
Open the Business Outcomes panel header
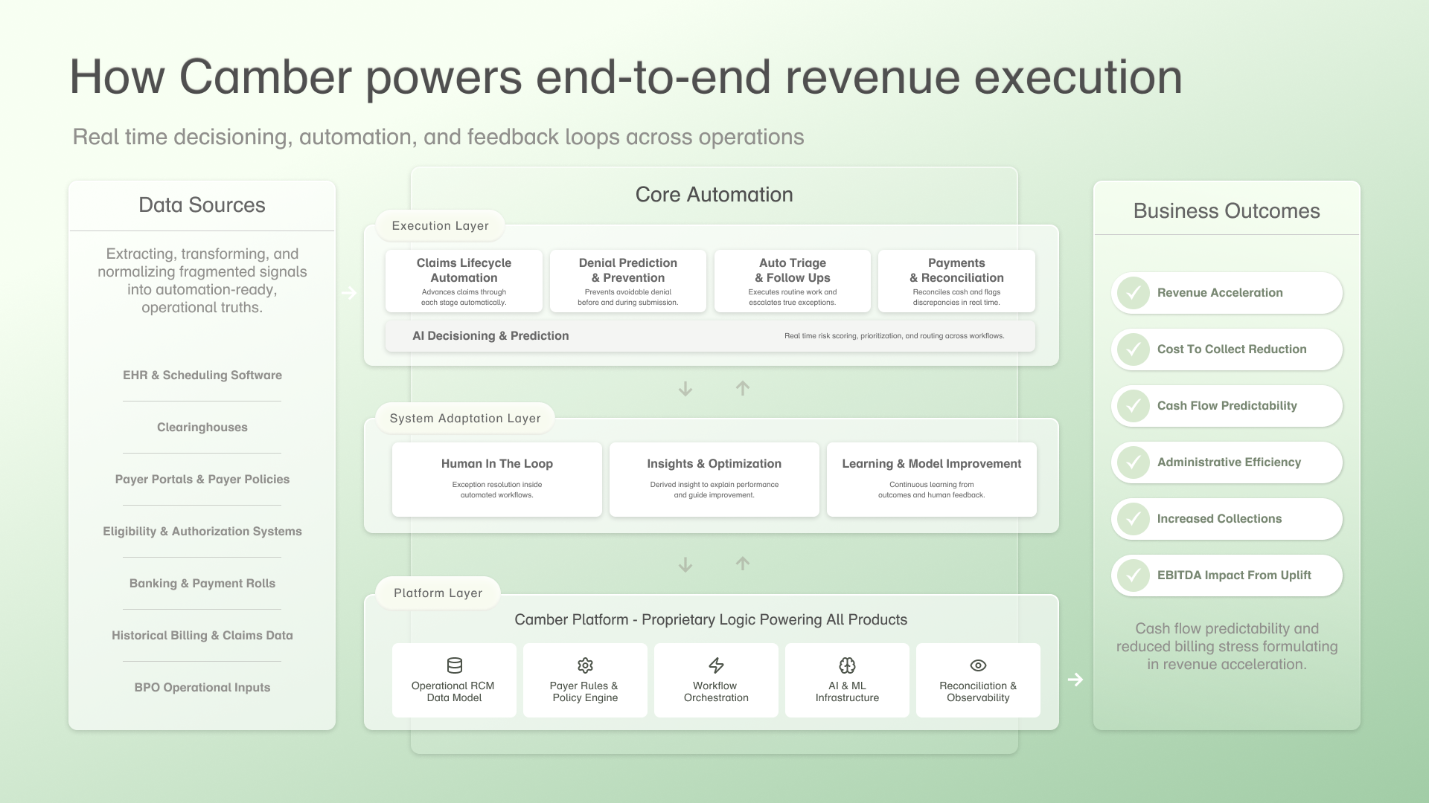[1226, 211]
